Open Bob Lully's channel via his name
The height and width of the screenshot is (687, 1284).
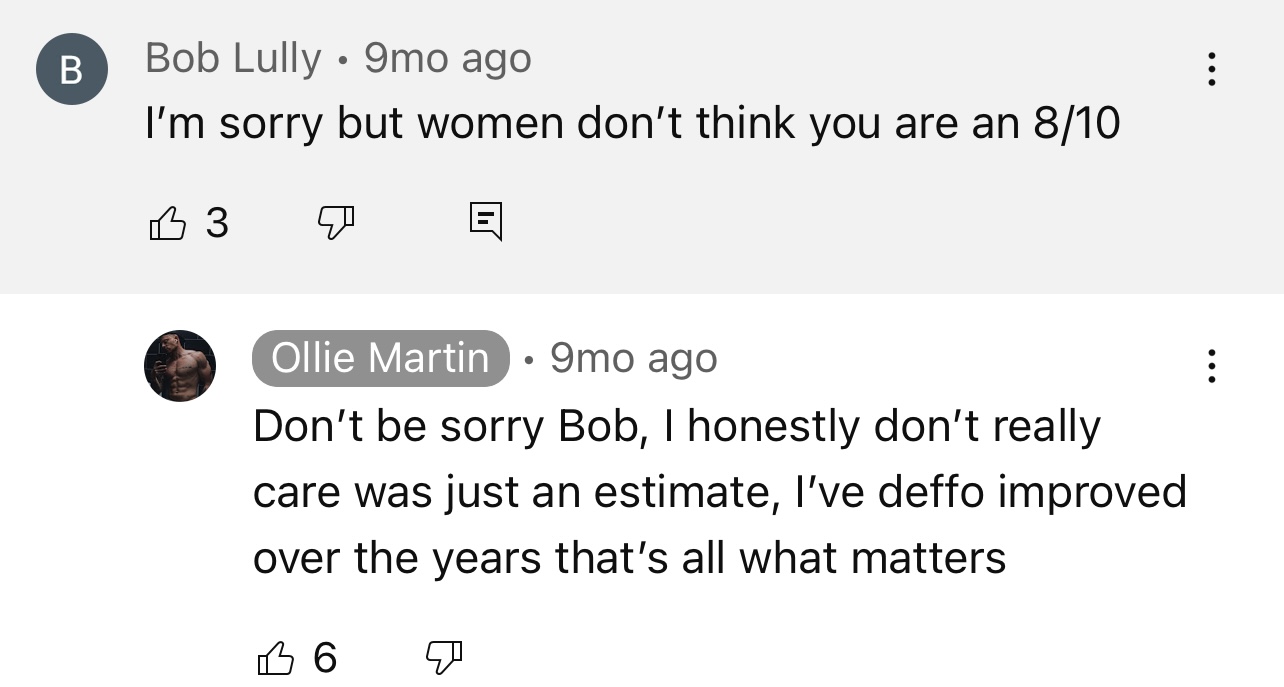coord(233,59)
